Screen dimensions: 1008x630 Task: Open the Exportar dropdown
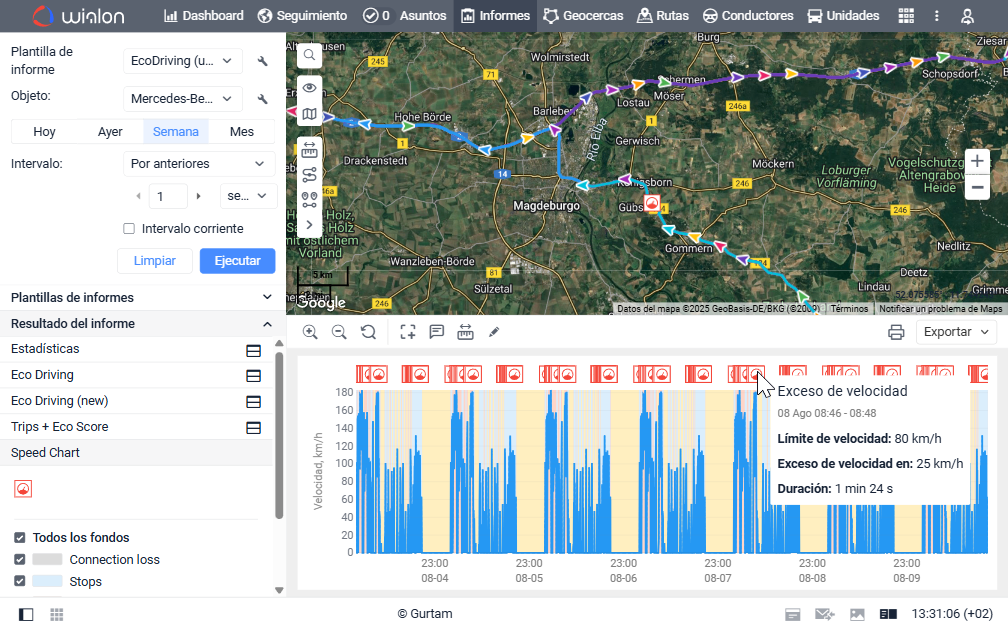click(956, 332)
